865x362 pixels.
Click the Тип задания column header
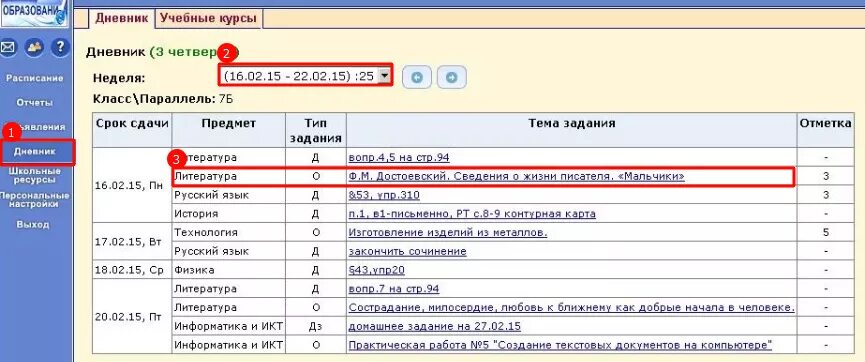click(316, 130)
